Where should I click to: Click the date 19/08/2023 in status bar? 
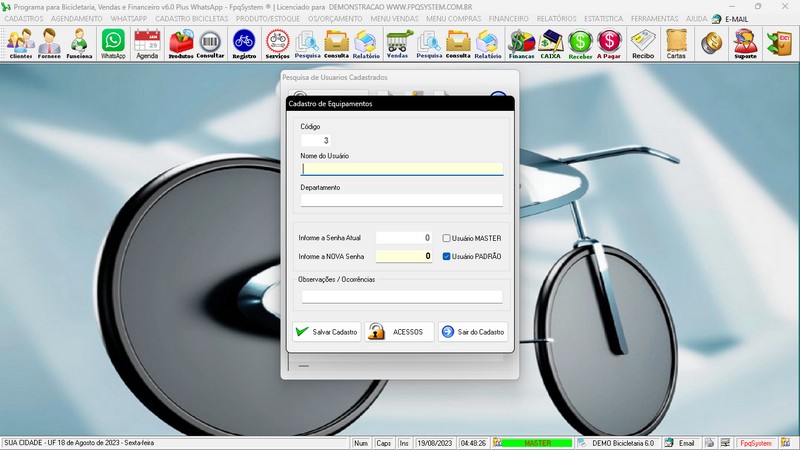[435, 443]
